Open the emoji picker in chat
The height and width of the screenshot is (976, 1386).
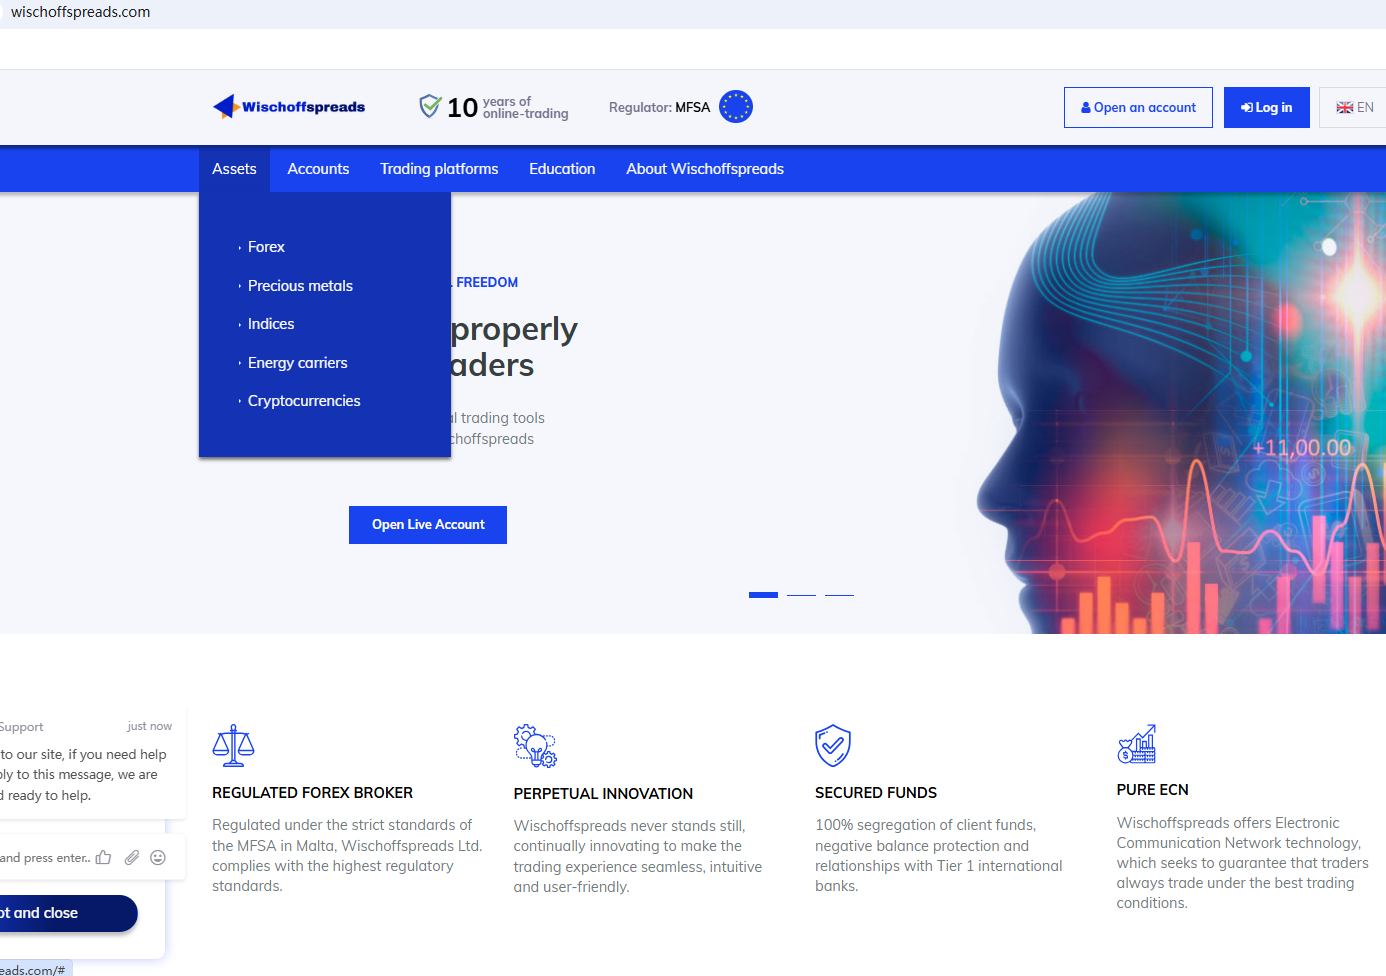(x=158, y=857)
